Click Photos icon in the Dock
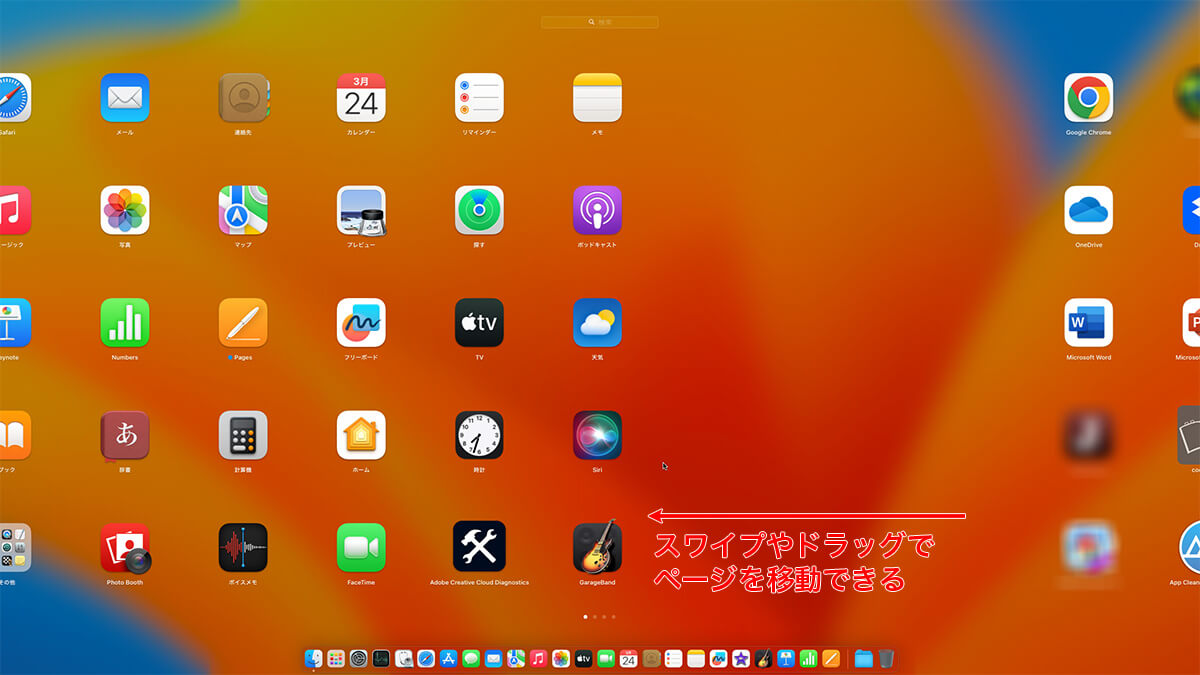This screenshot has width=1200, height=675. tap(561, 658)
